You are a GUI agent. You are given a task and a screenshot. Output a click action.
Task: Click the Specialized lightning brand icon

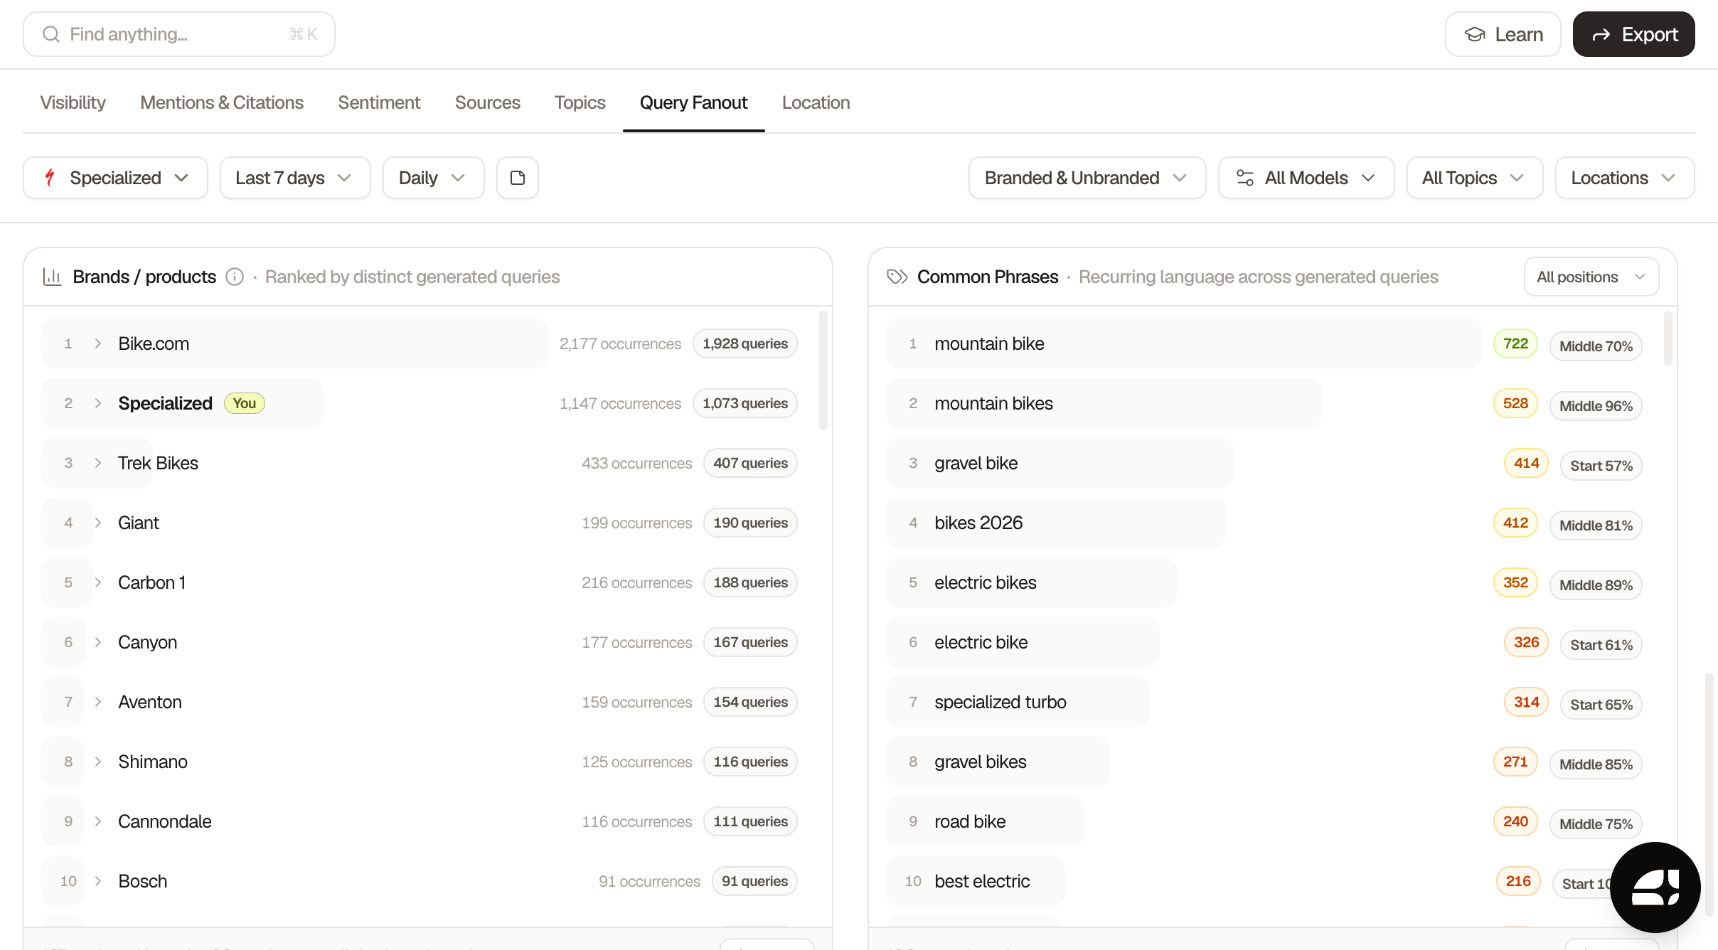click(x=49, y=178)
